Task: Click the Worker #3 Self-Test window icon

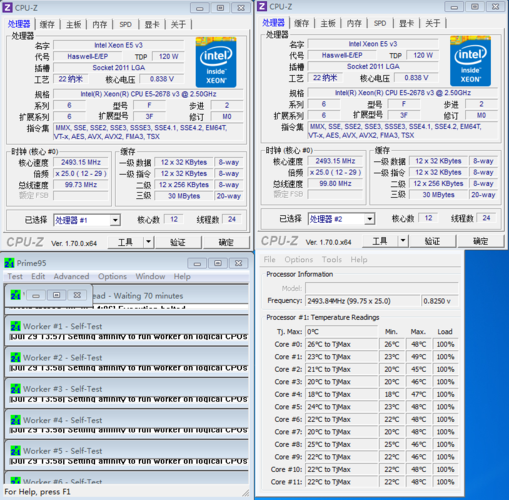Action: 15,389
